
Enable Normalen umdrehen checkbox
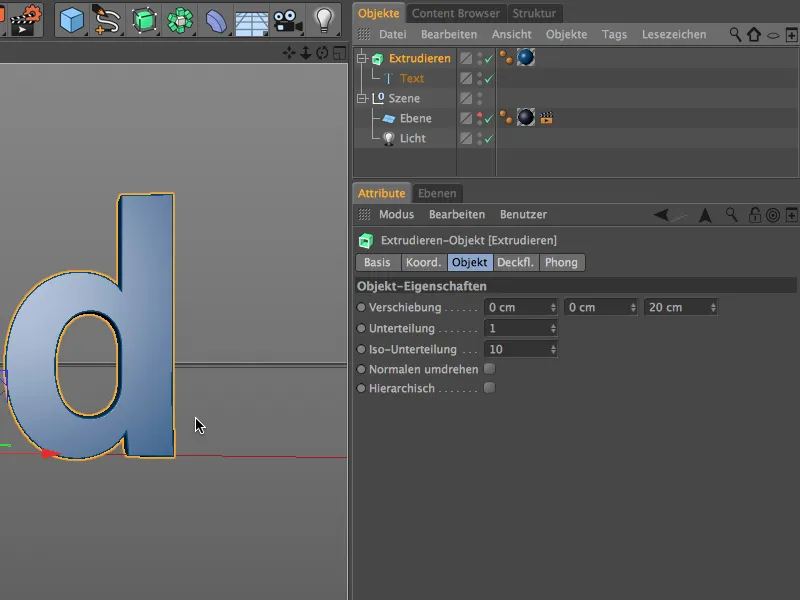489,369
